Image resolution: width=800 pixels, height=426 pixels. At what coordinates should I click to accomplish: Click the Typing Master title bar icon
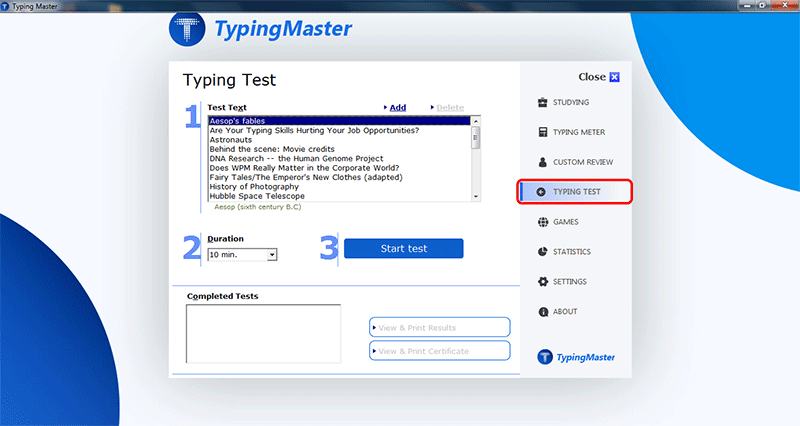point(5,6)
